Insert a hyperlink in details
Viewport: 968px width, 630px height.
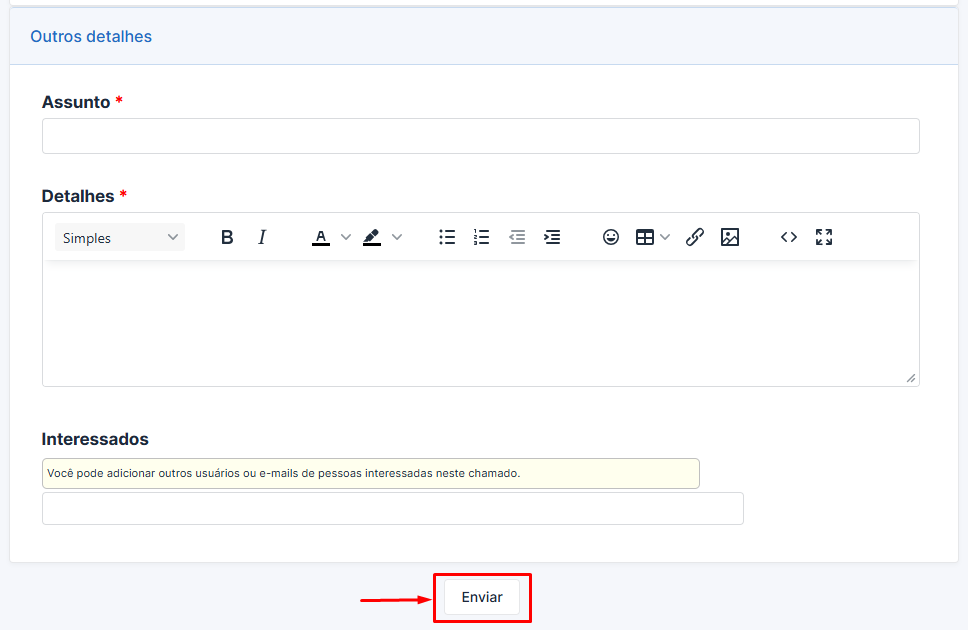tap(695, 237)
